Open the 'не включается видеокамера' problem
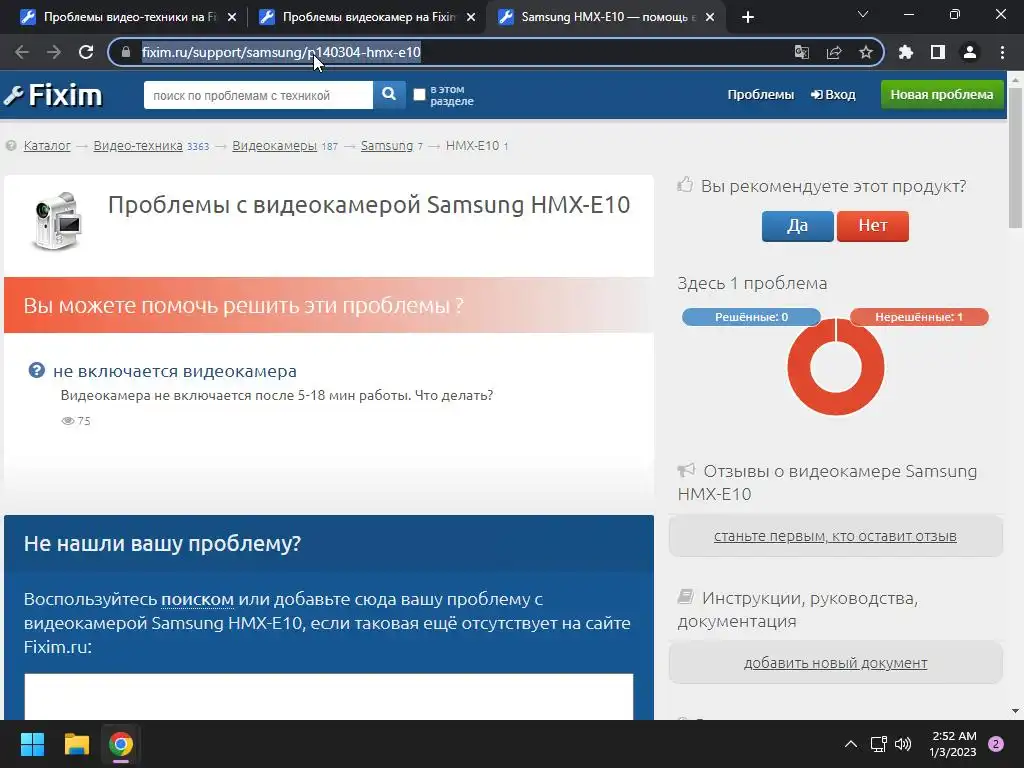The image size is (1024, 768). click(175, 371)
